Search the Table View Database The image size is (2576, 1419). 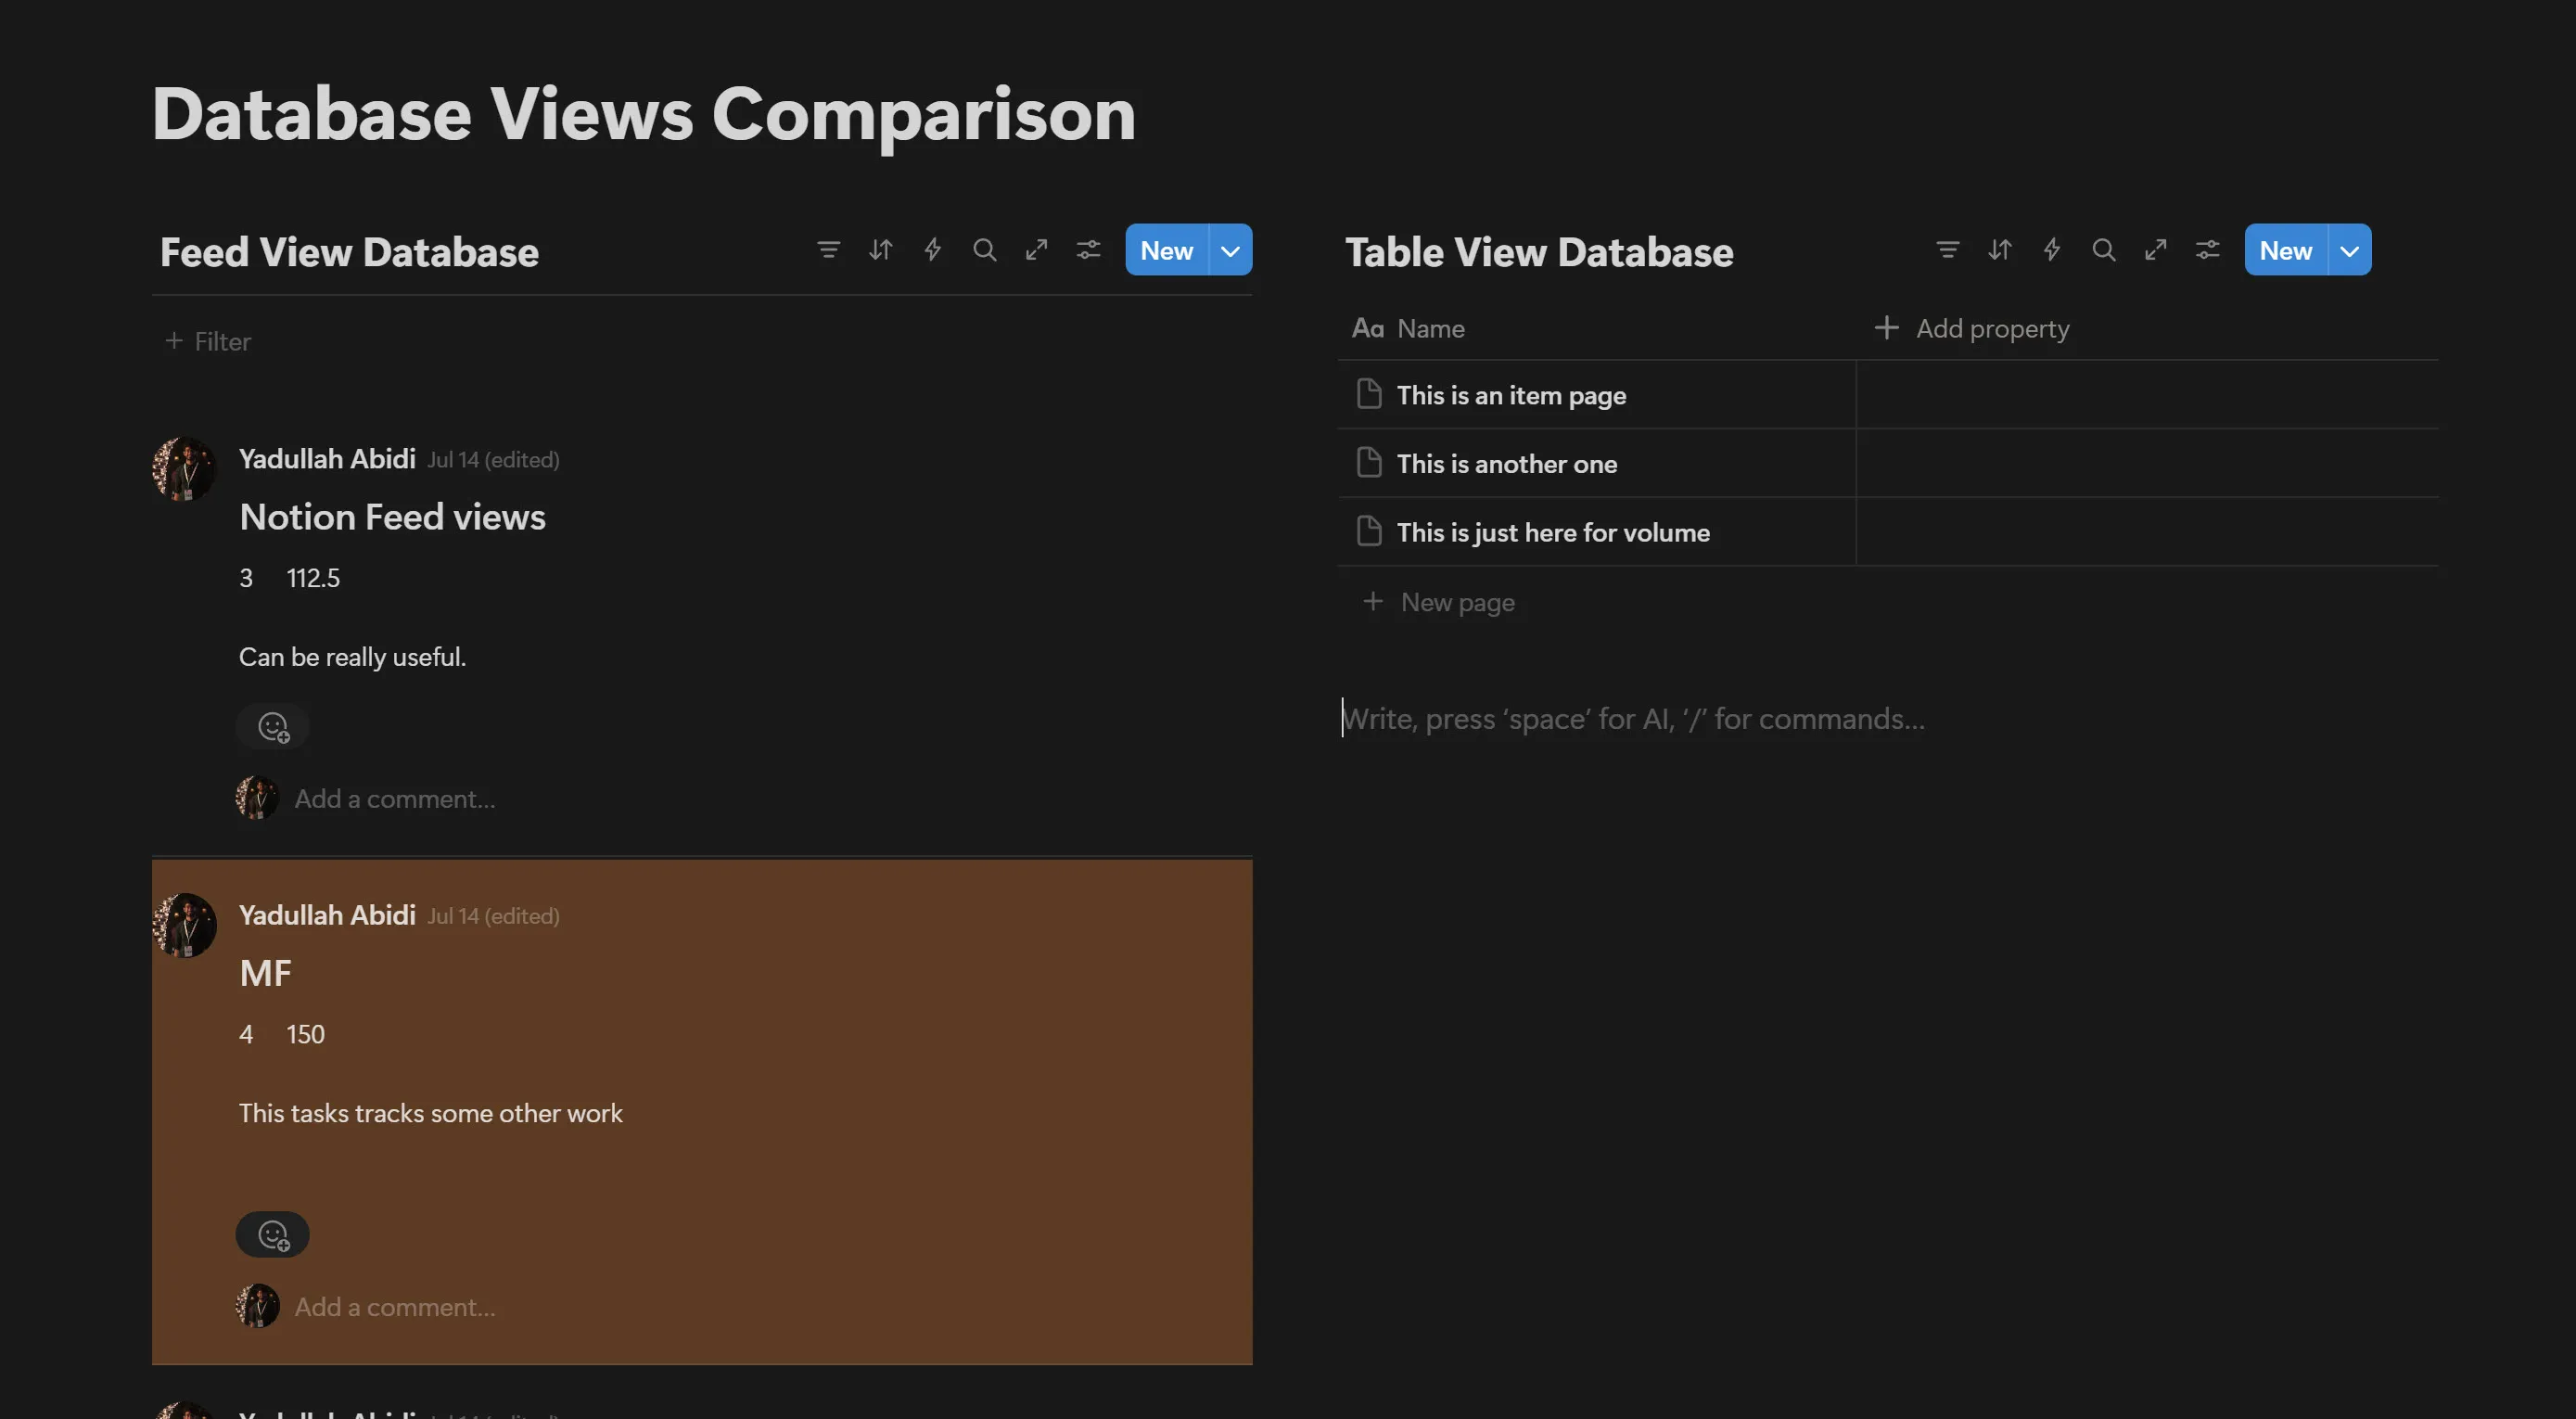pos(2103,250)
